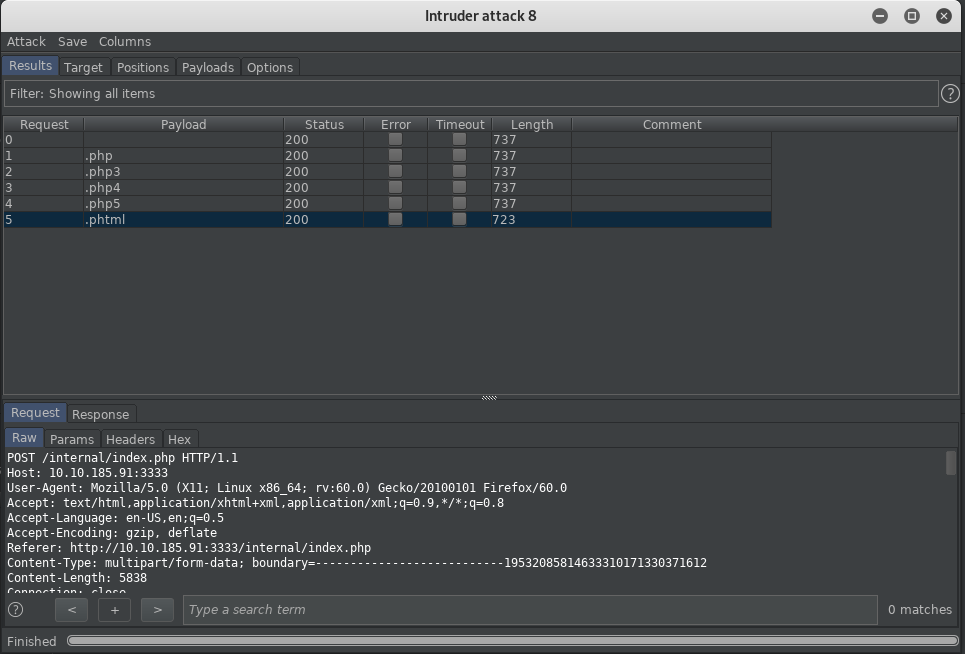Click the Host header line
The width and height of the screenshot is (965, 654).
tap(87, 473)
